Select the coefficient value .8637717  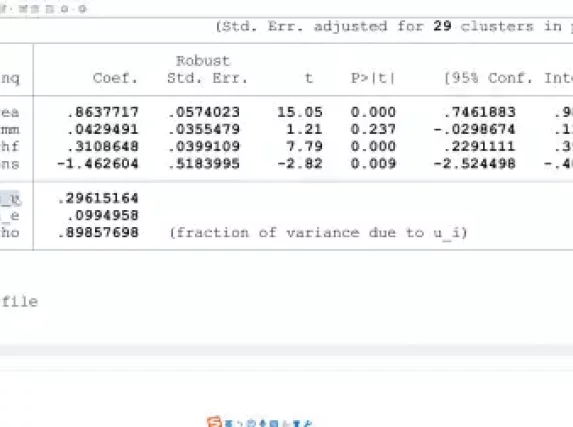click(x=103, y=112)
